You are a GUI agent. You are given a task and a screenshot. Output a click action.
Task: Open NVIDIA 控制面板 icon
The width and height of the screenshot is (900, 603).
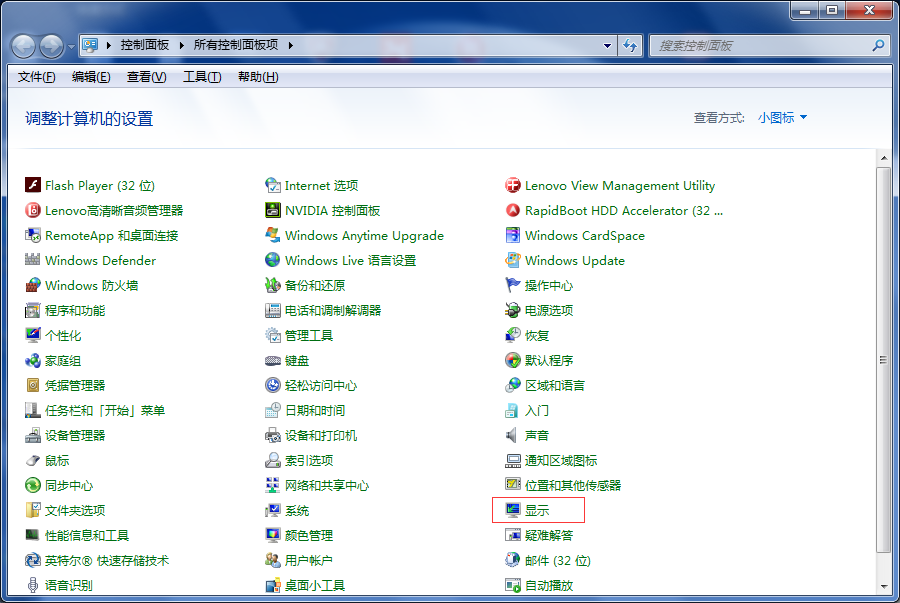point(273,210)
